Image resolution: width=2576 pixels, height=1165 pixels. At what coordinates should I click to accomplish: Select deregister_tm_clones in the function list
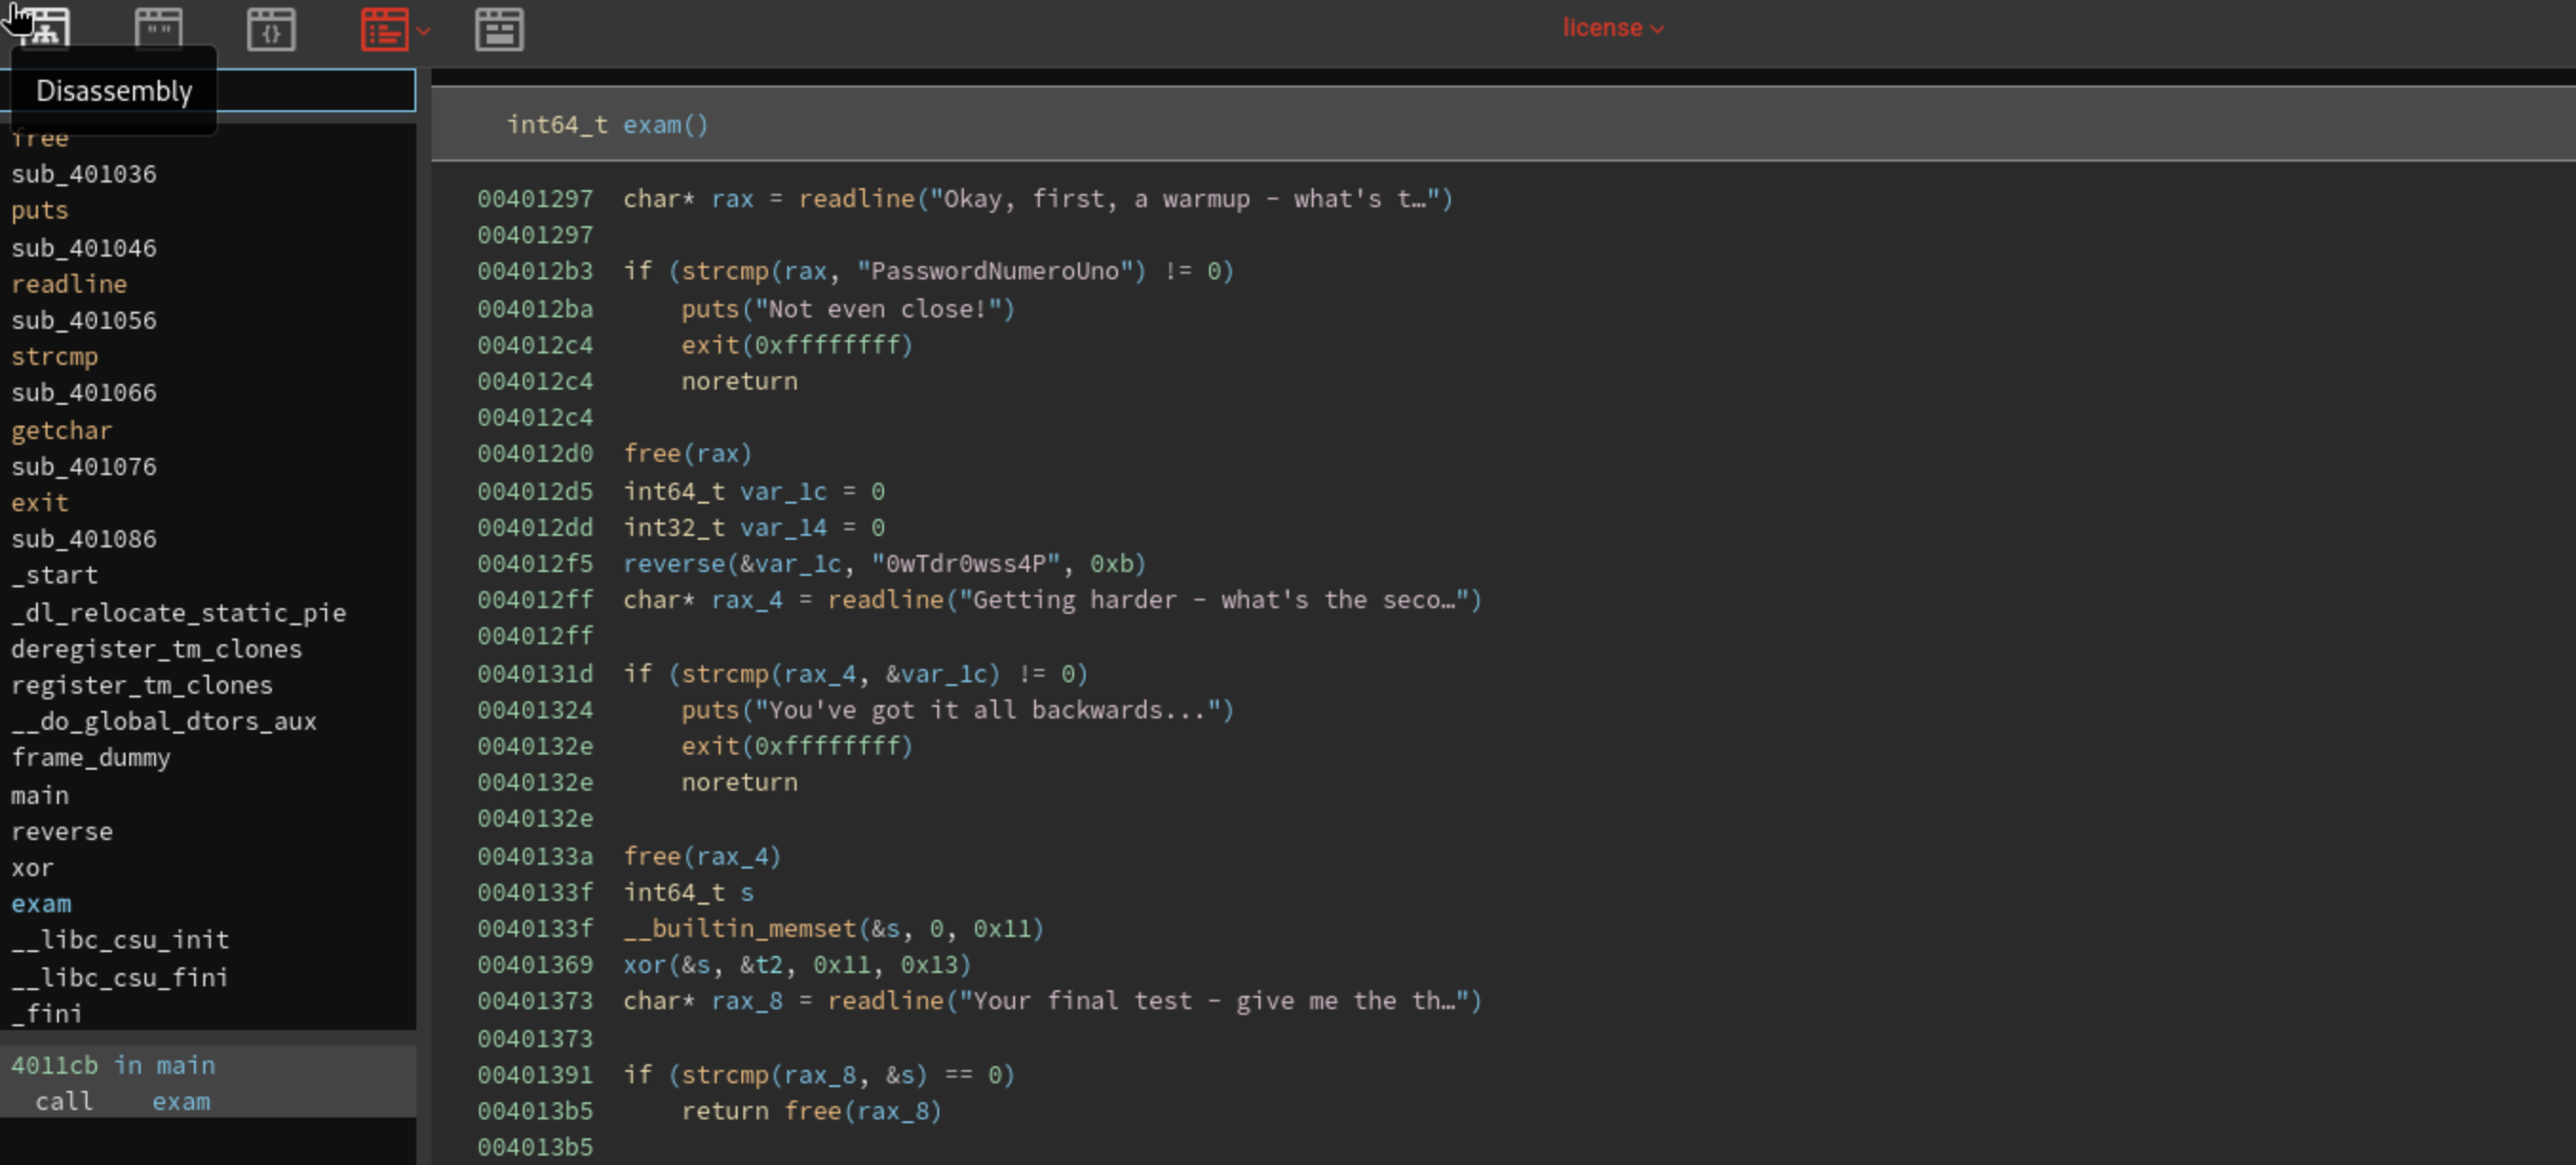click(157, 649)
